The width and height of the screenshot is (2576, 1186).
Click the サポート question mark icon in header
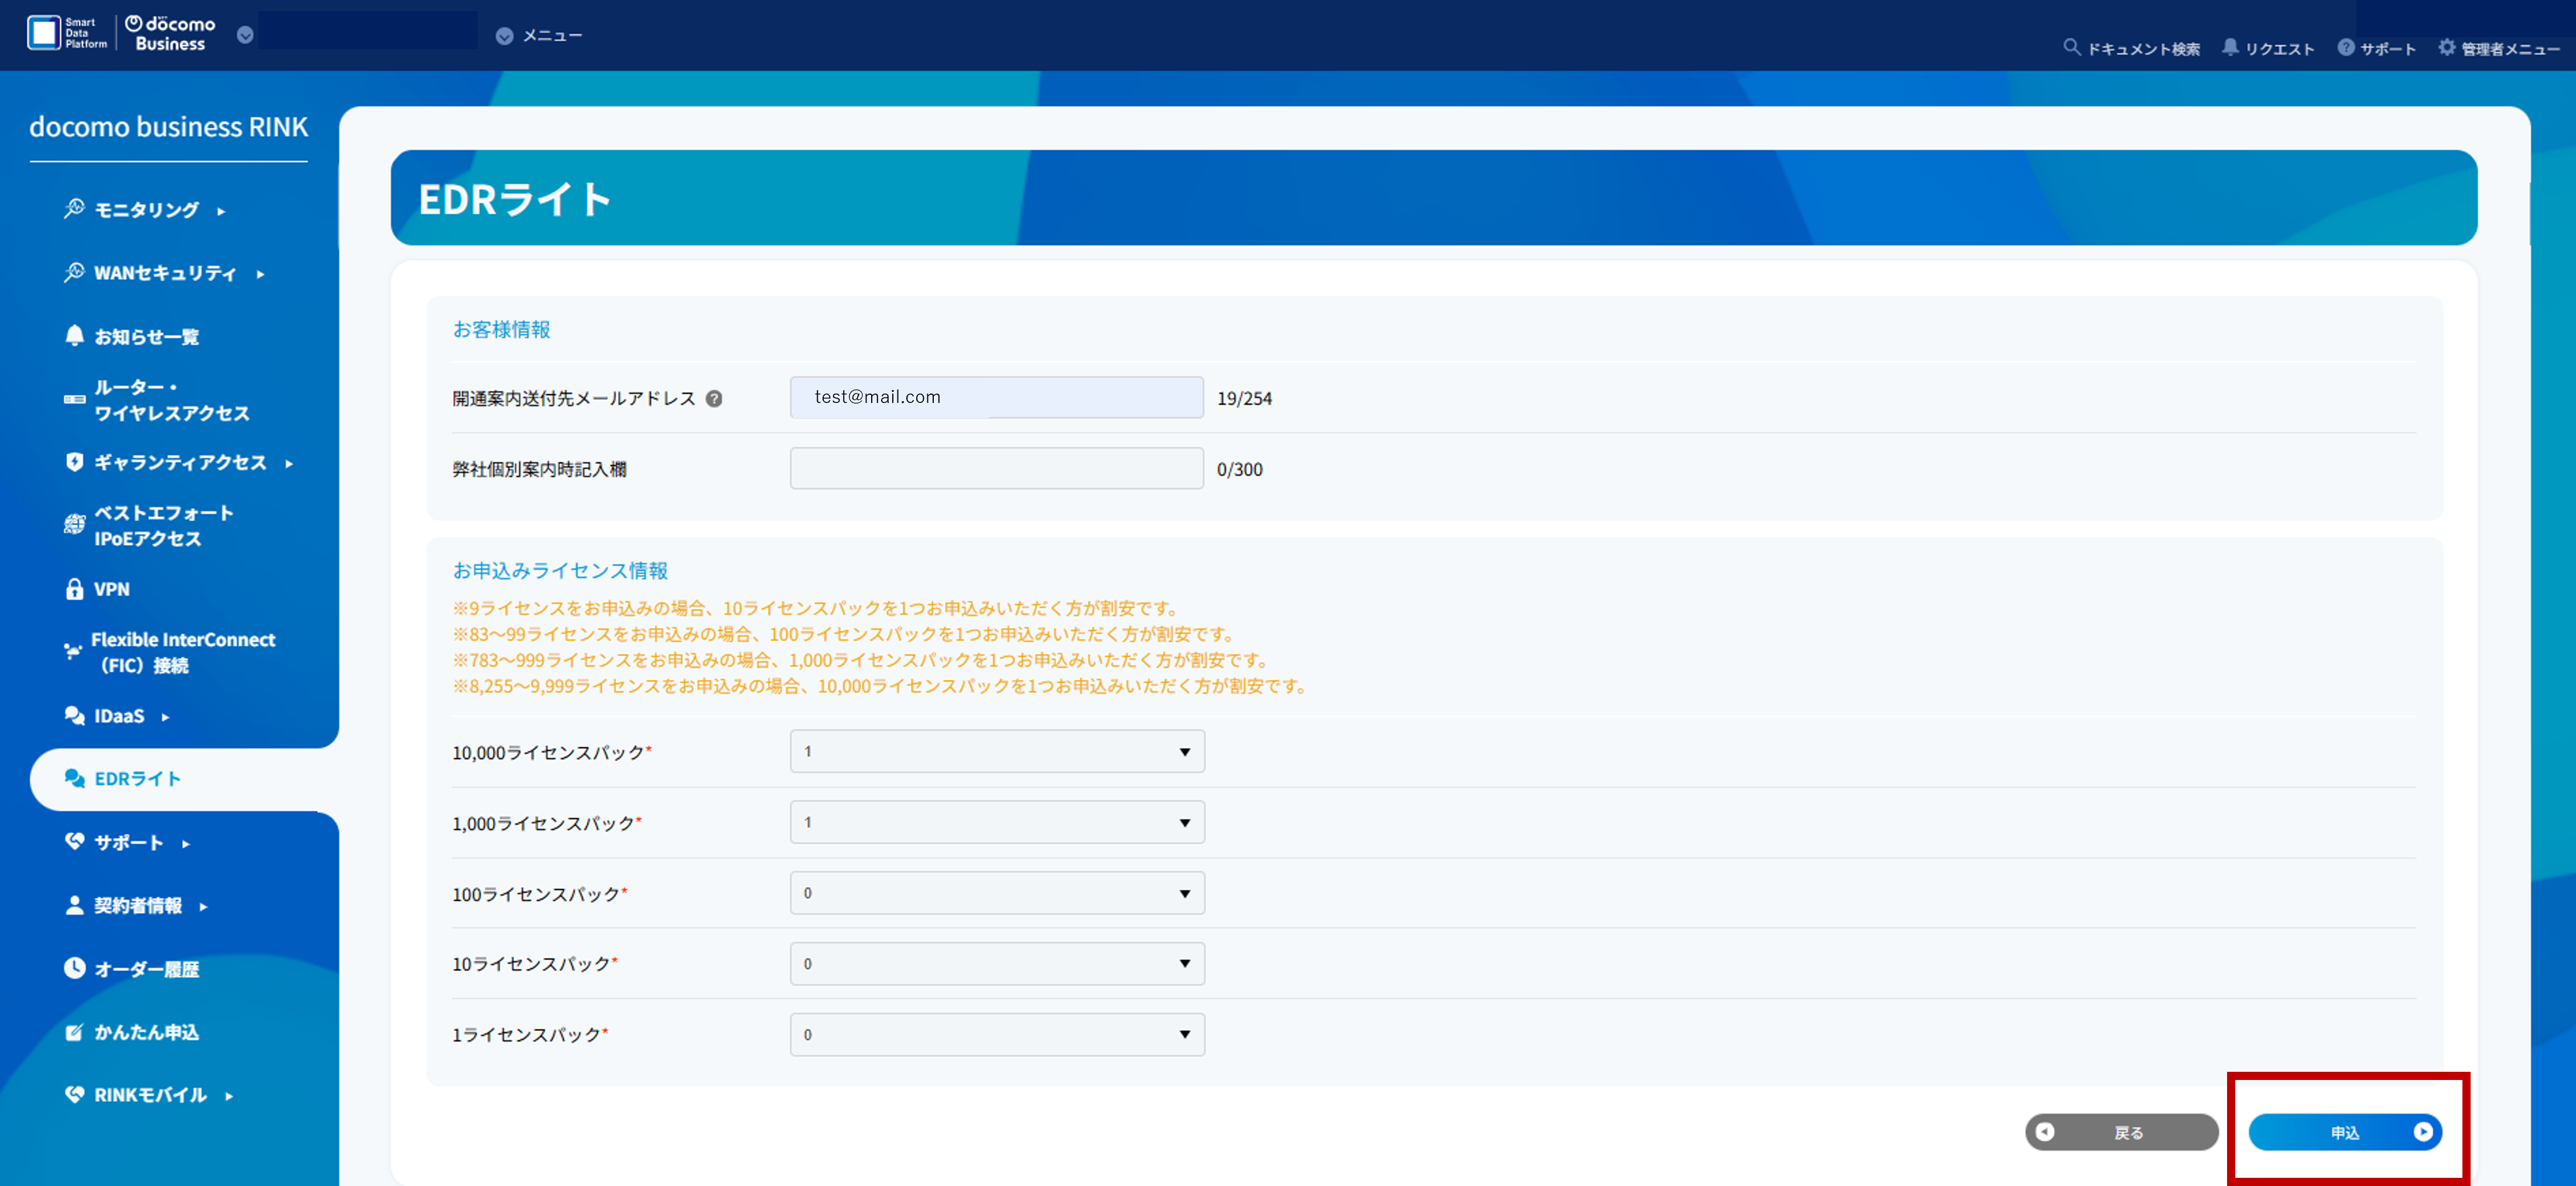click(x=2346, y=47)
